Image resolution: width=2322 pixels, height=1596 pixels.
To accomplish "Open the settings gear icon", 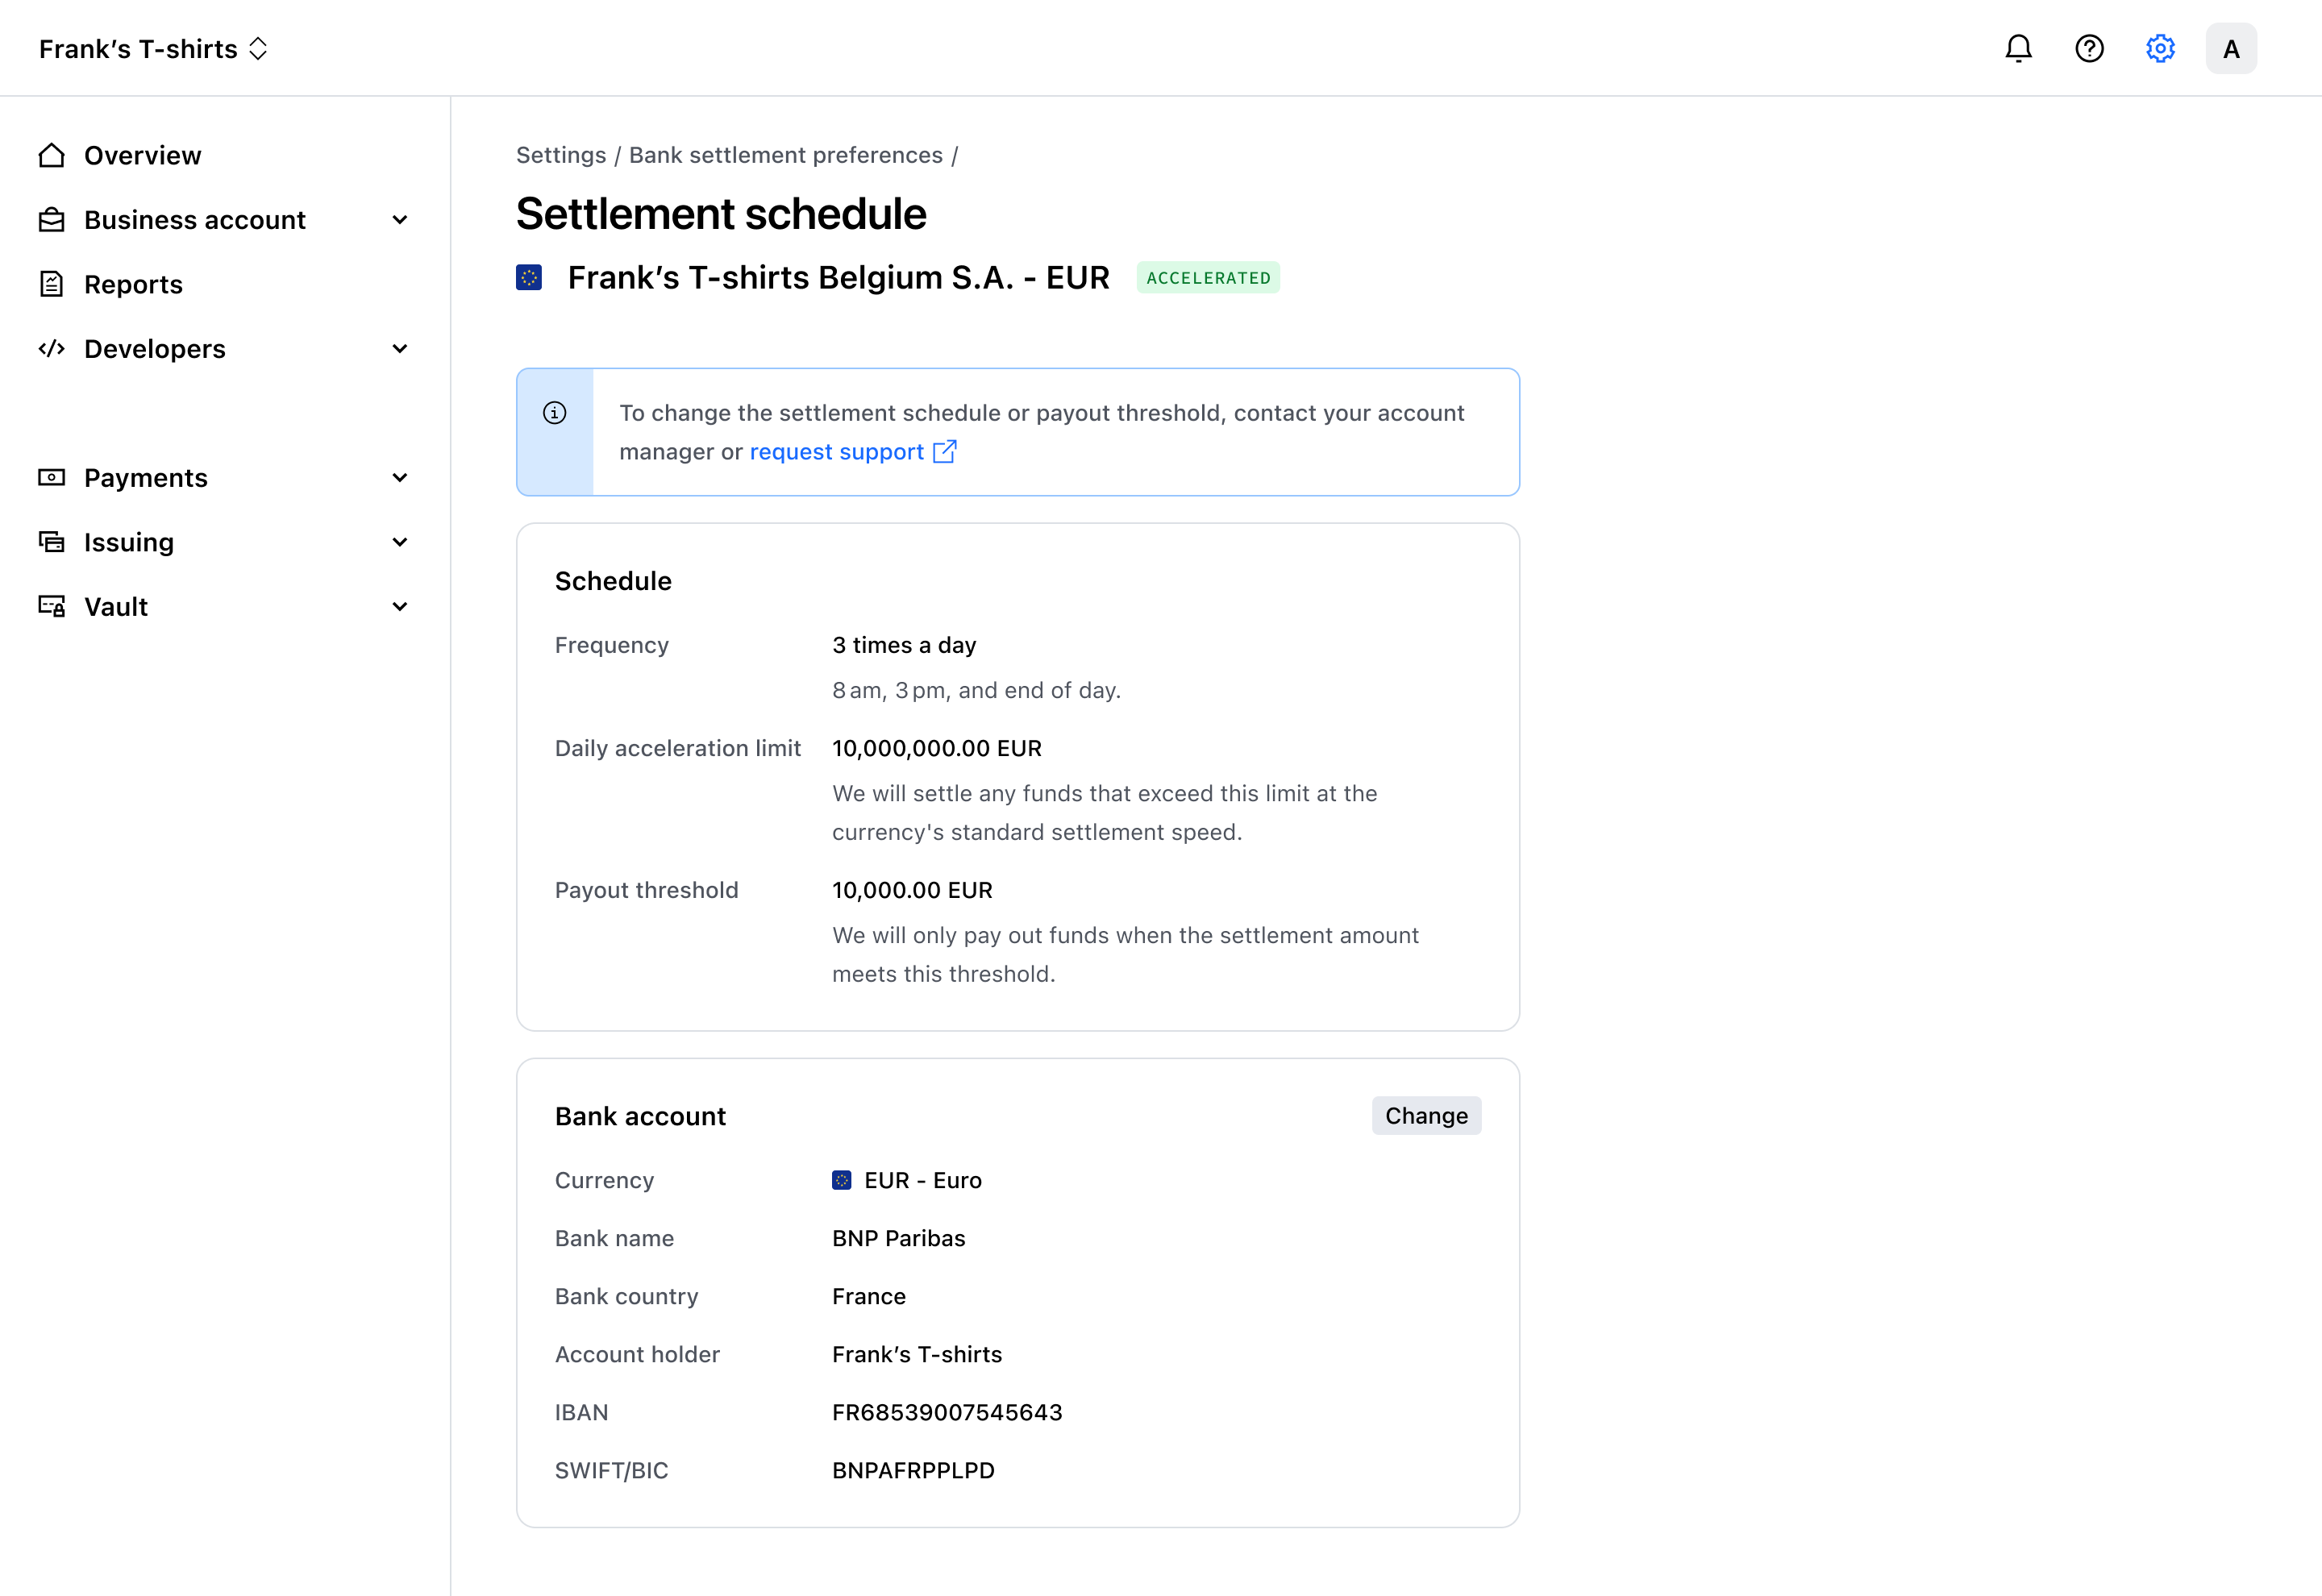I will (x=2160, y=48).
